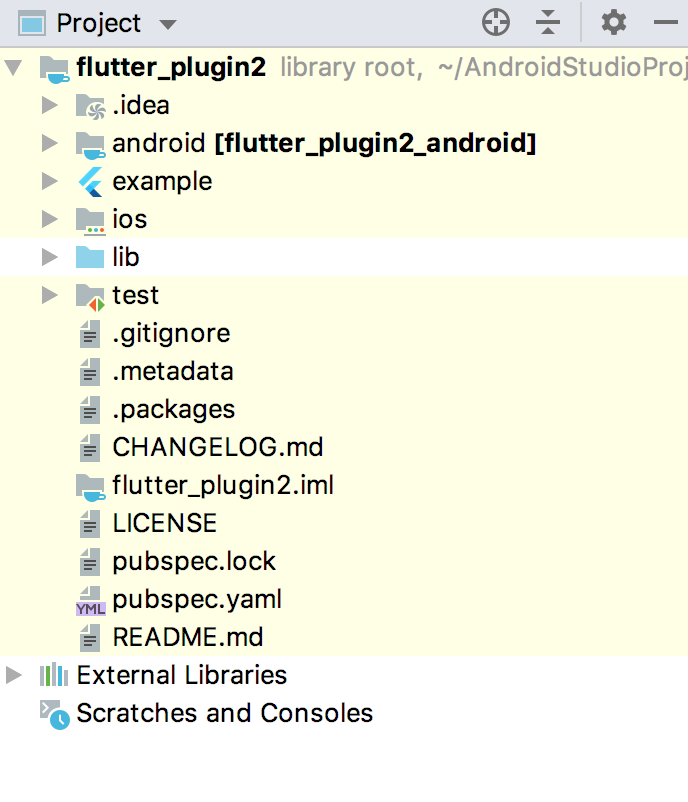This screenshot has height=802, width=688.
Task: Select the flutter_plugin2.iml file
Action: pyautogui.click(x=222, y=486)
